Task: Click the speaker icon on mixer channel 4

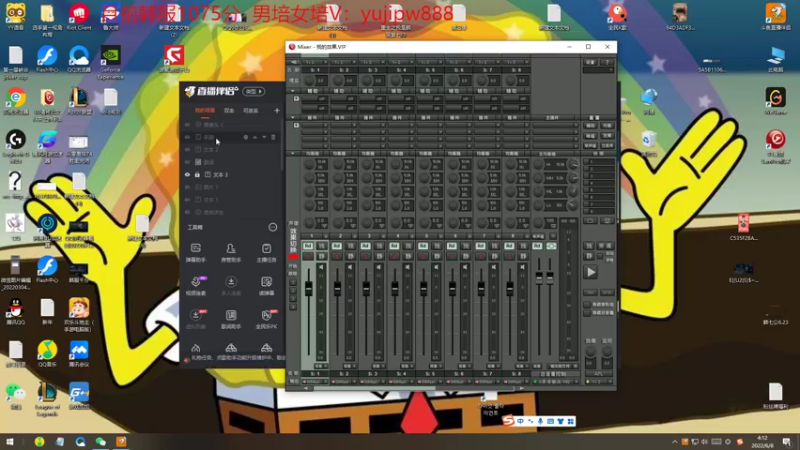Action: [408, 267]
